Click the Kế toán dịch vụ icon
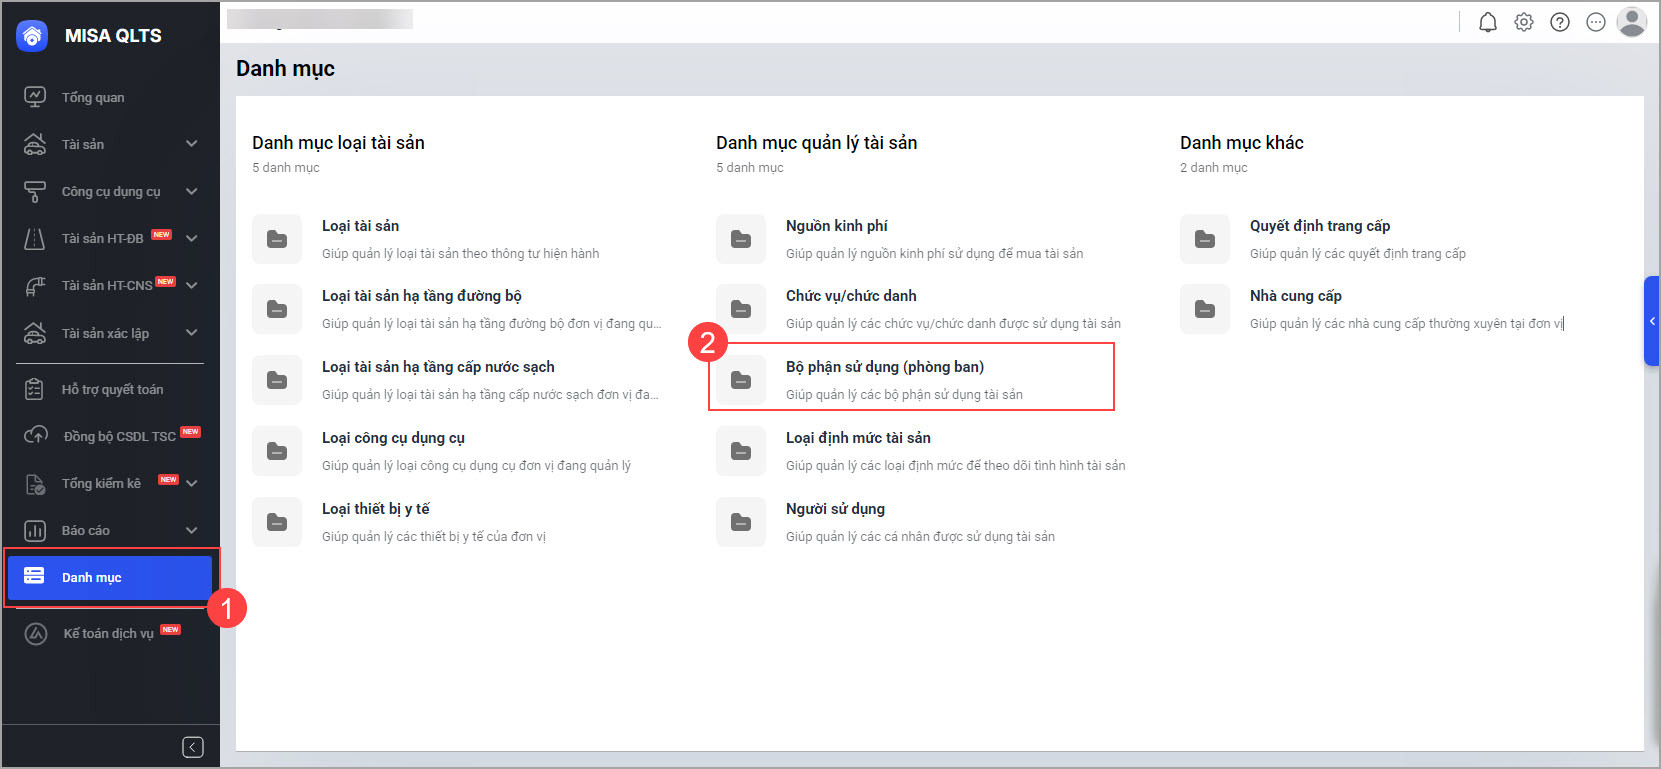This screenshot has width=1661, height=769. point(35,633)
